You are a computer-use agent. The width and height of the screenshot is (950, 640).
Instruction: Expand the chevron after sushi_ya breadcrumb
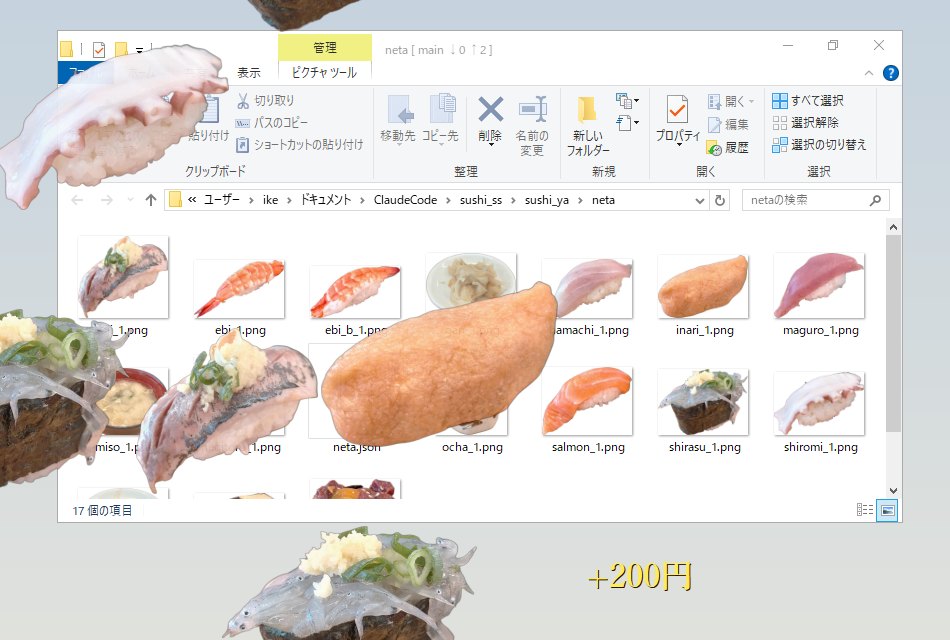[580, 200]
